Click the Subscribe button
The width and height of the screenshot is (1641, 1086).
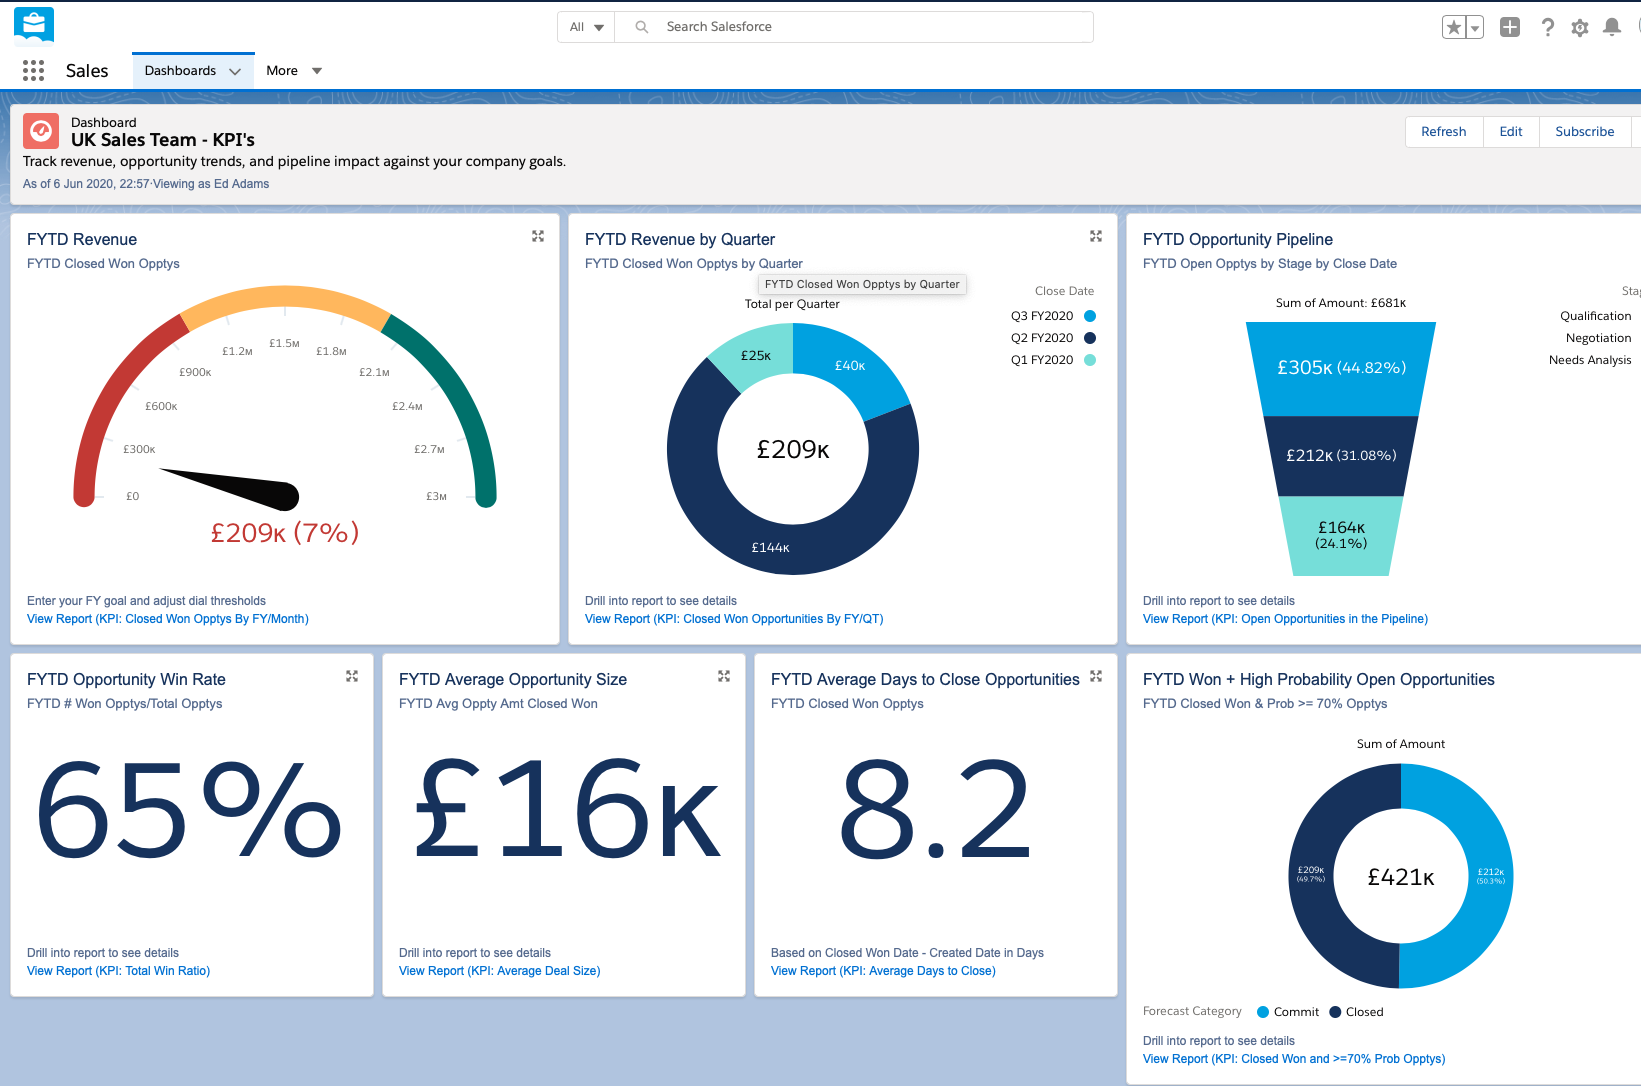tap(1584, 131)
